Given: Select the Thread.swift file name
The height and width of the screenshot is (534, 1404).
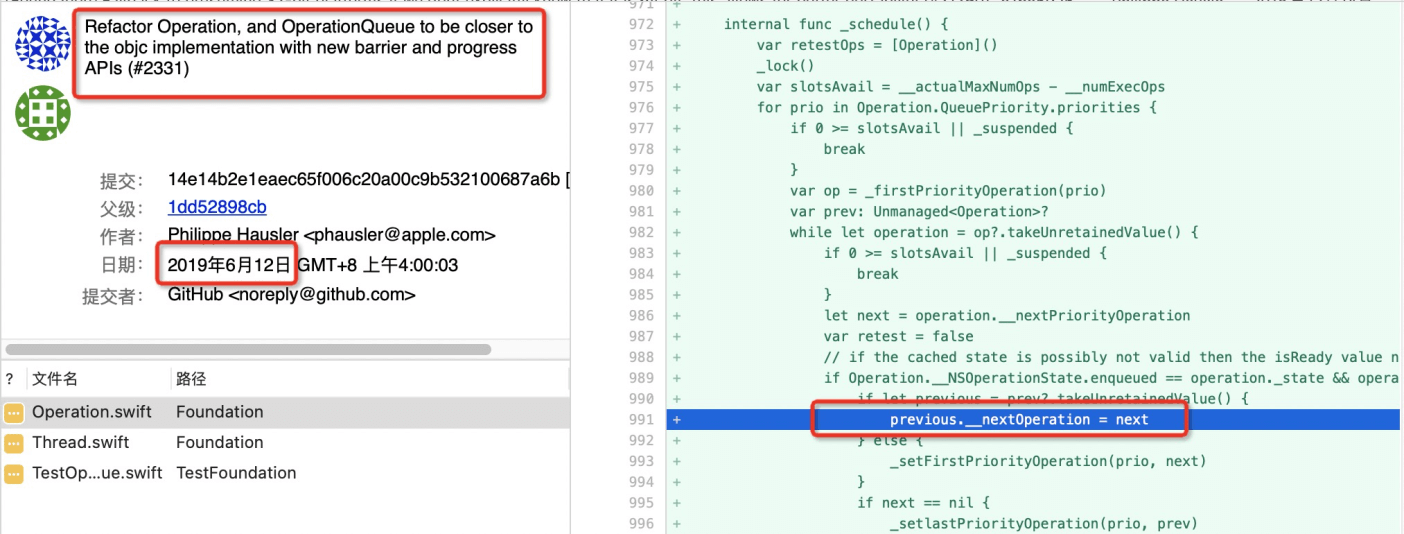Looking at the screenshot, I should pyautogui.click(x=80, y=443).
